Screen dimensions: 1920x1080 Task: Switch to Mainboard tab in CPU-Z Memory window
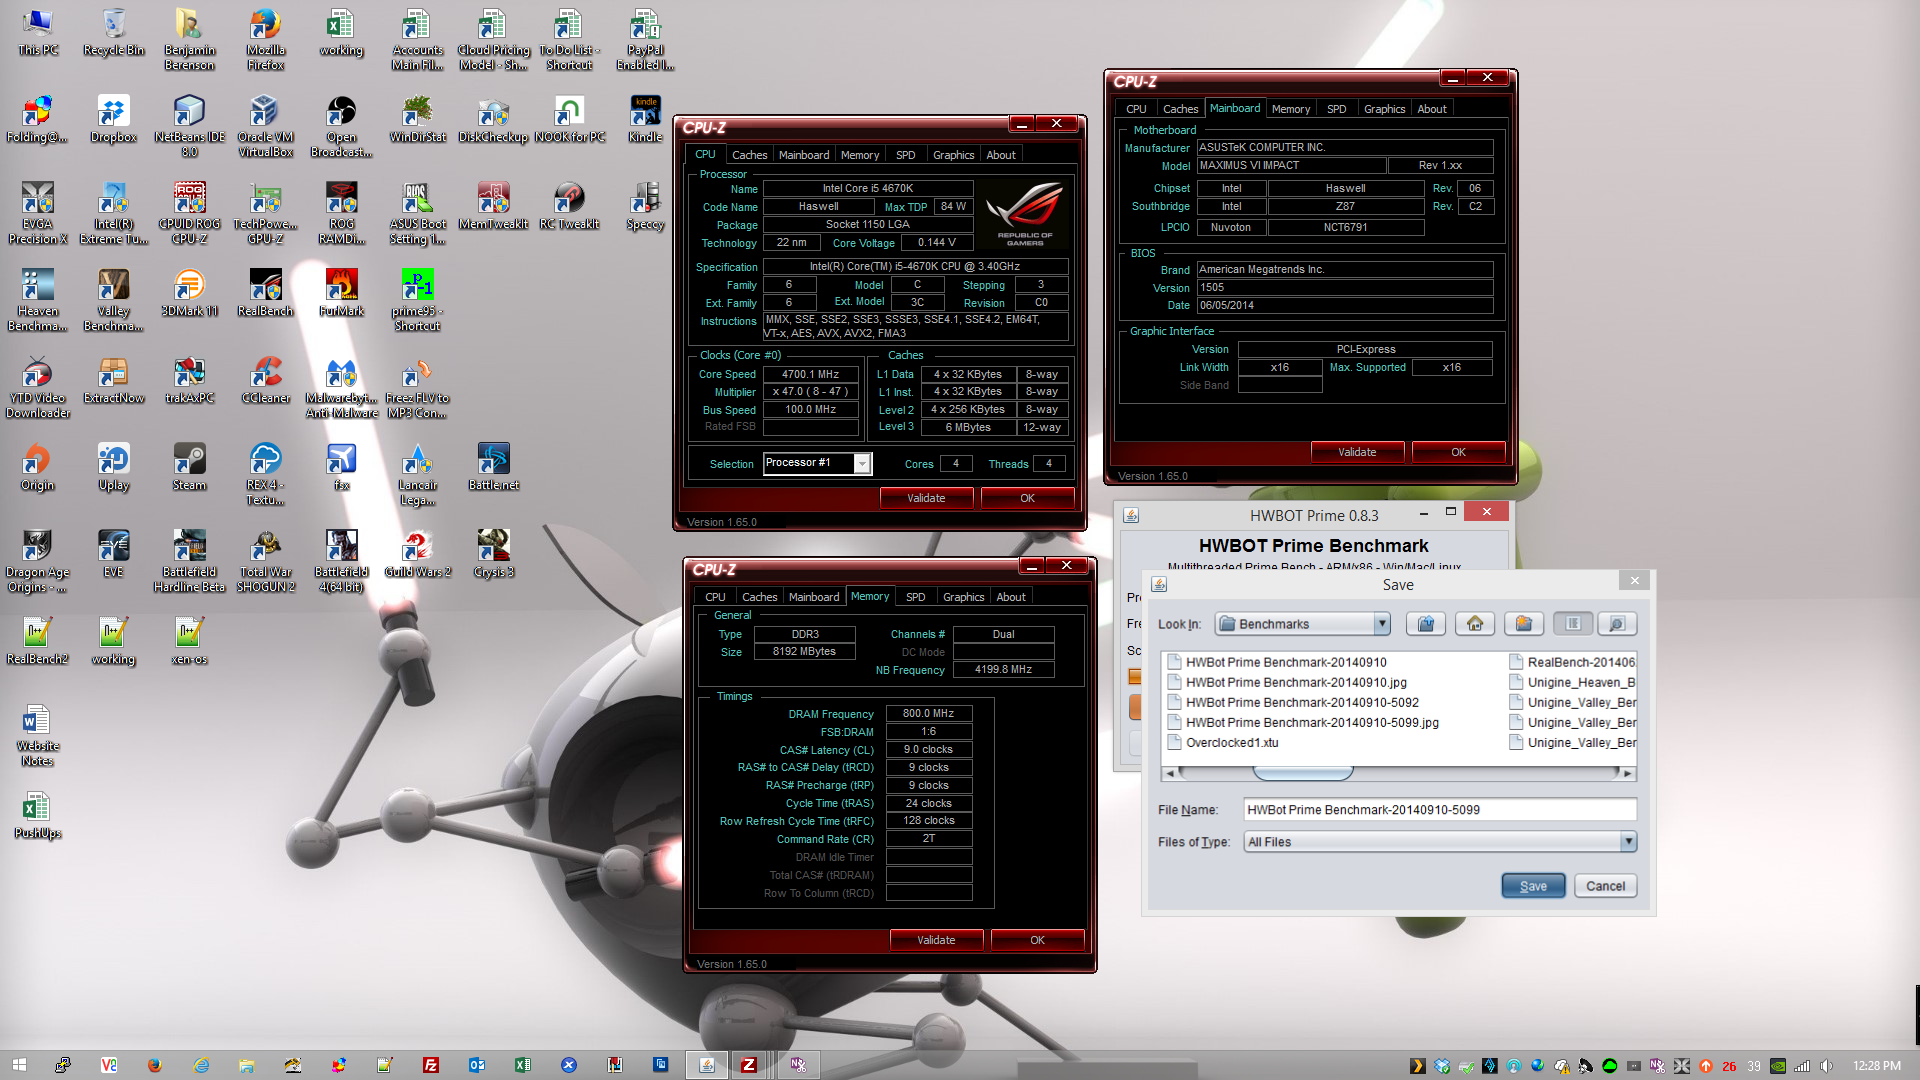pyautogui.click(x=814, y=597)
